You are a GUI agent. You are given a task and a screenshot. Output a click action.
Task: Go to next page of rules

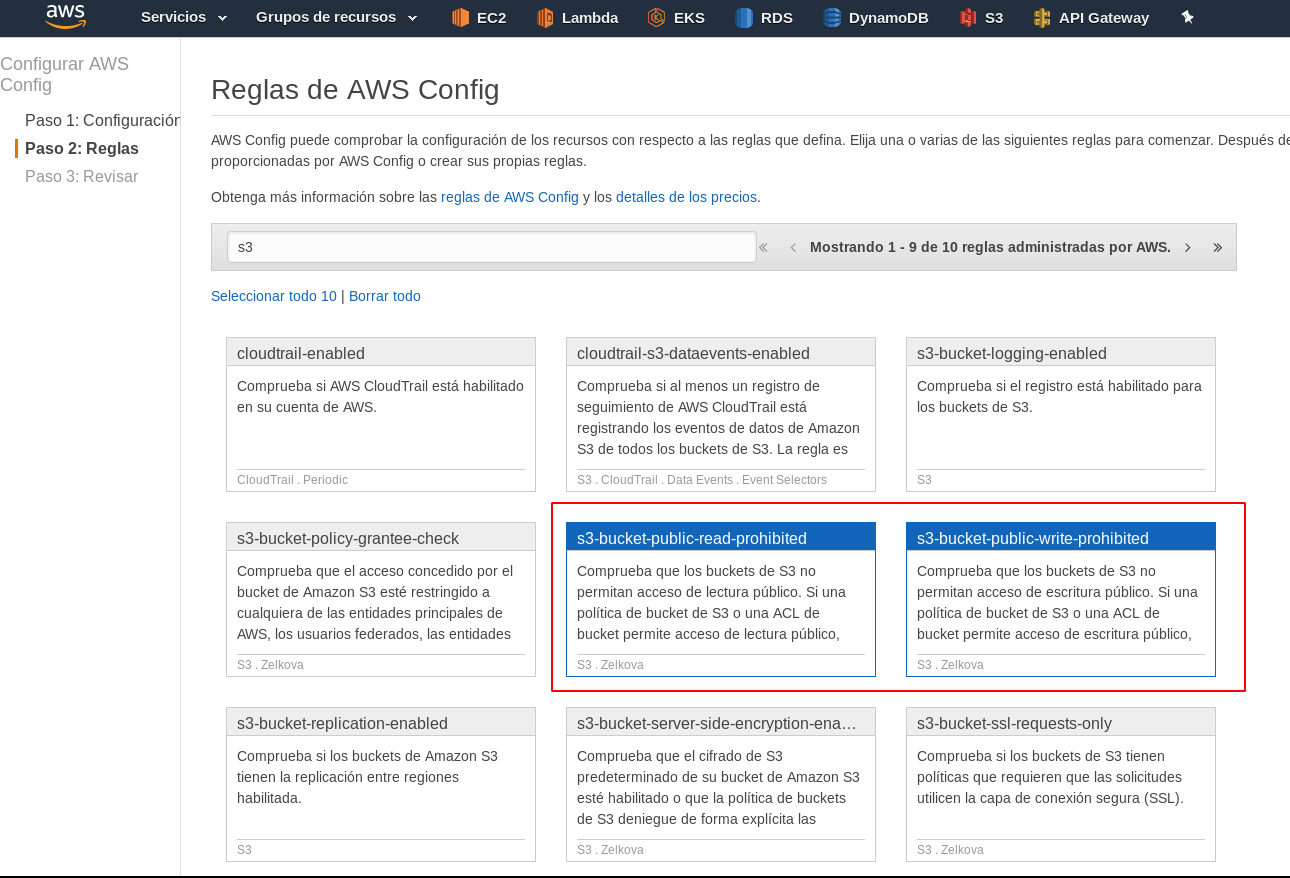(1187, 247)
